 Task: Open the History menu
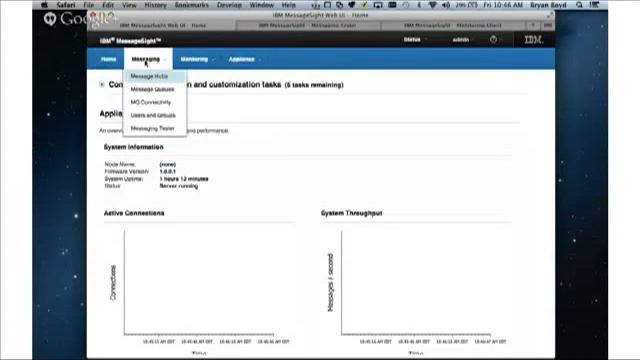[155, 5]
